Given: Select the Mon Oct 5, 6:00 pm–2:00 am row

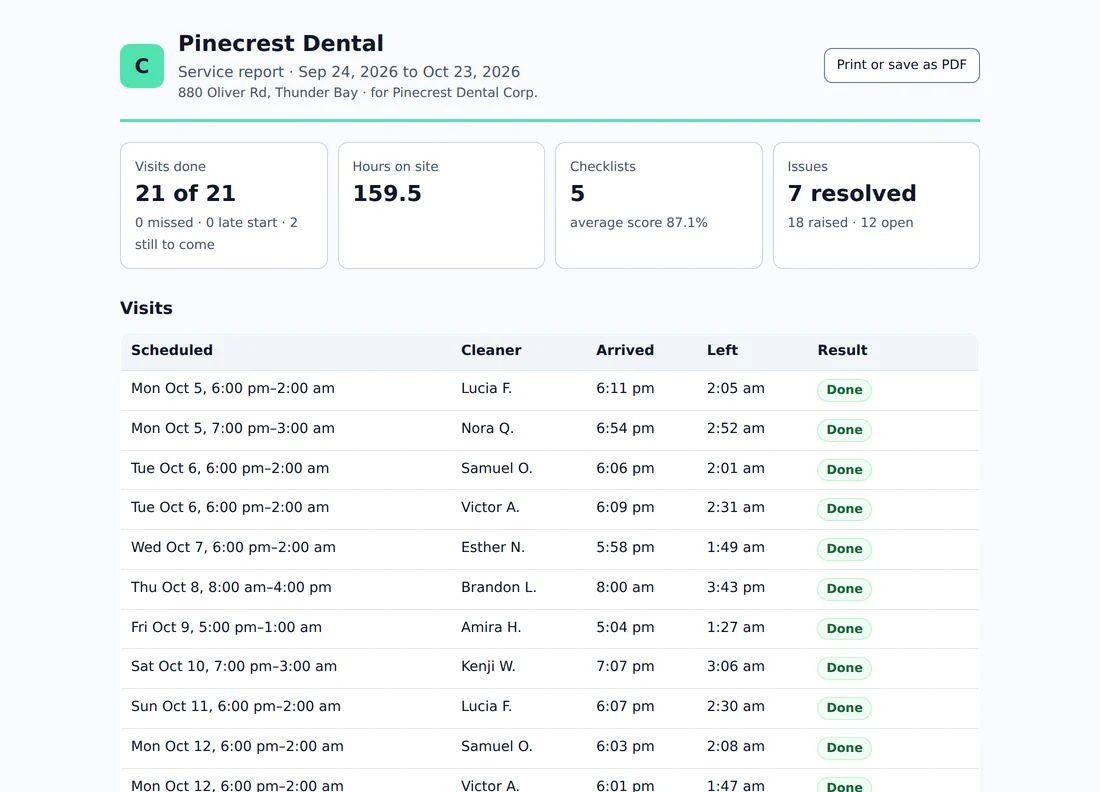Looking at the screenshot, I should [550, 390].
